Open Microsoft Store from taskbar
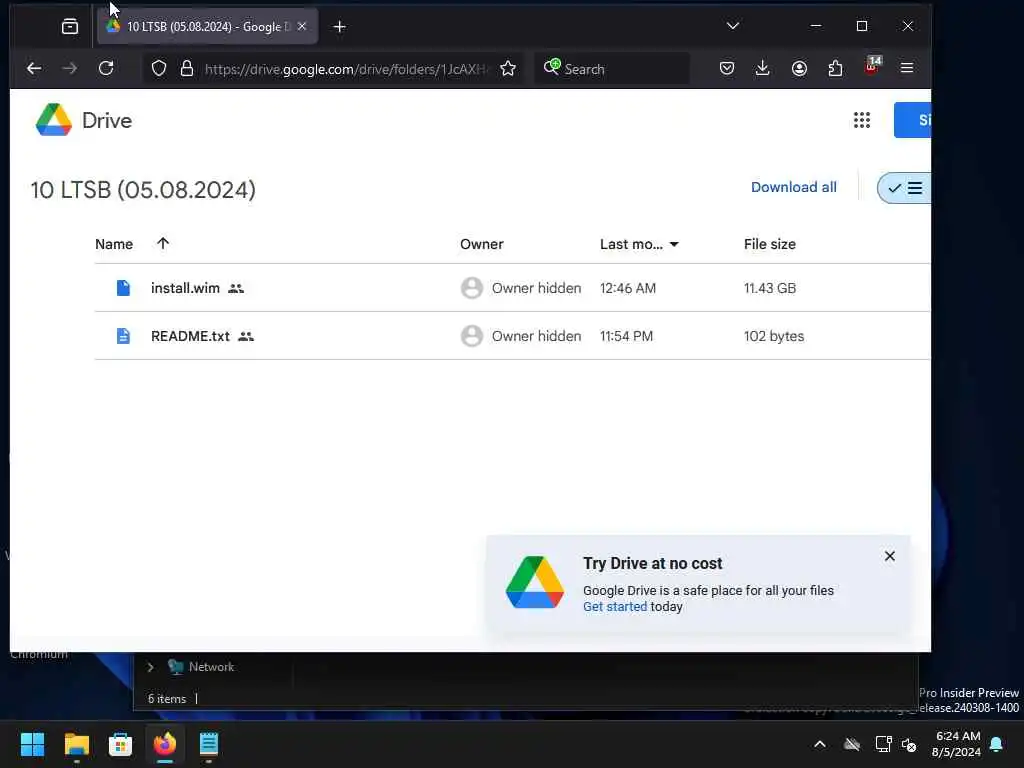 (120, 744)
